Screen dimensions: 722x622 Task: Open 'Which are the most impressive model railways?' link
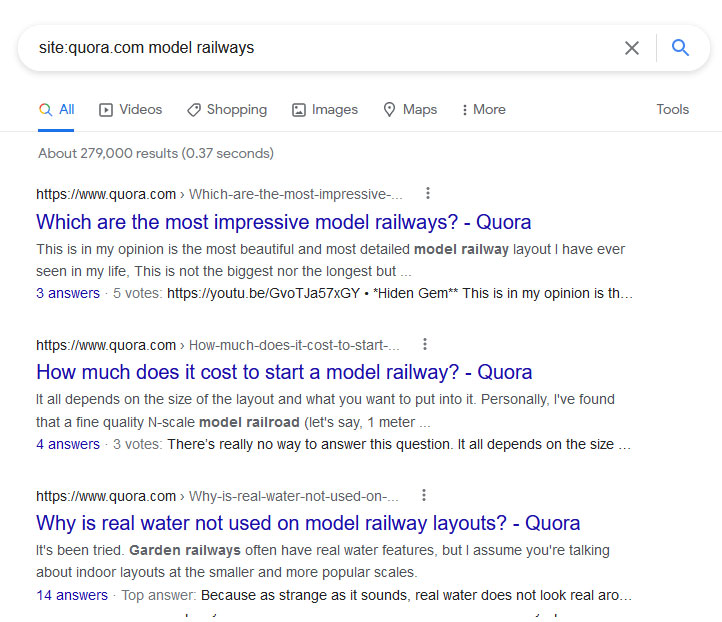(284, 222)
